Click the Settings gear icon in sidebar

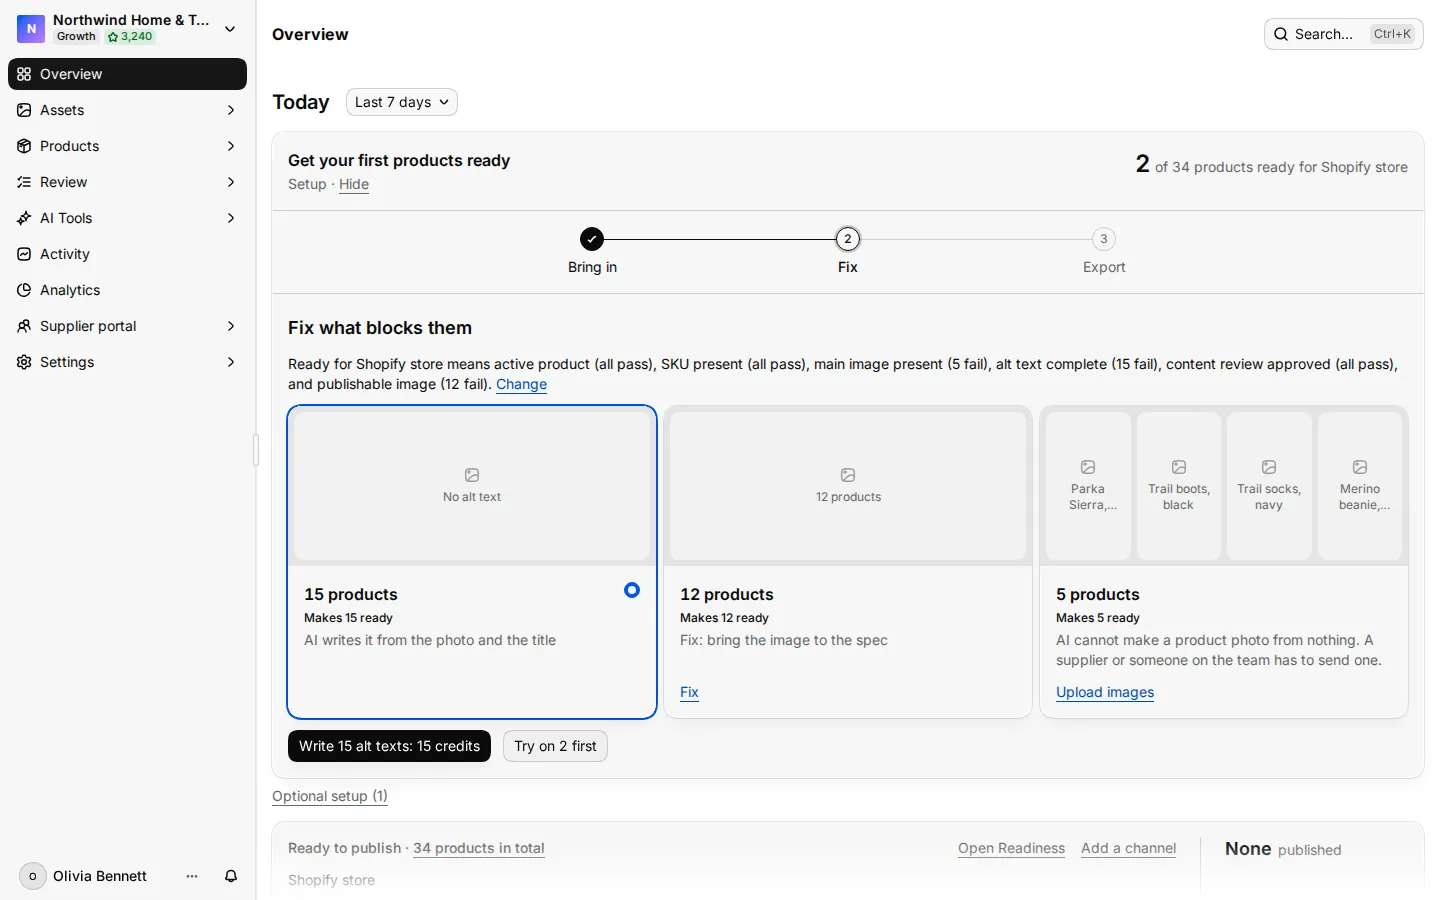click(24, 362)
